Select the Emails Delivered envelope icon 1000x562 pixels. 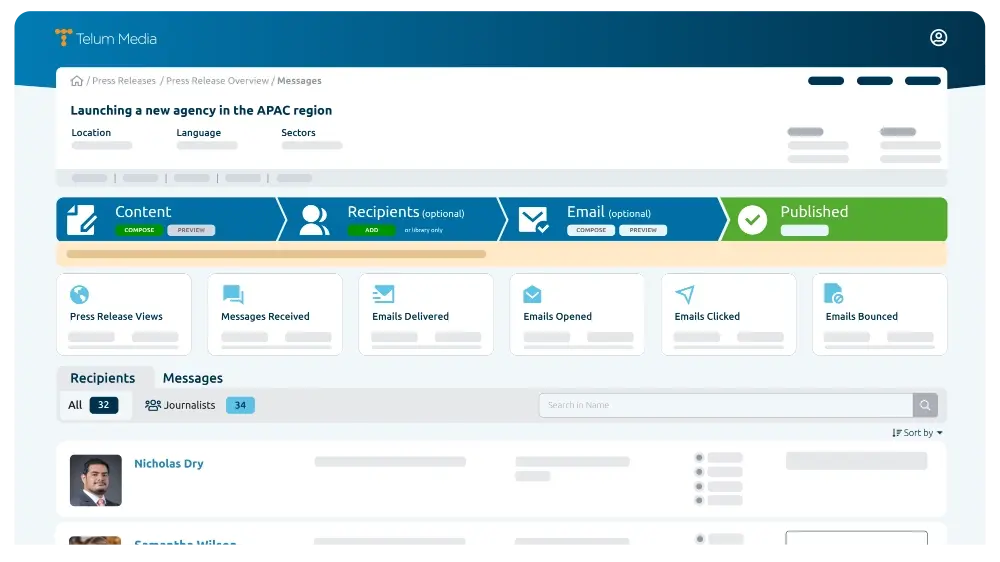[383, 294]
